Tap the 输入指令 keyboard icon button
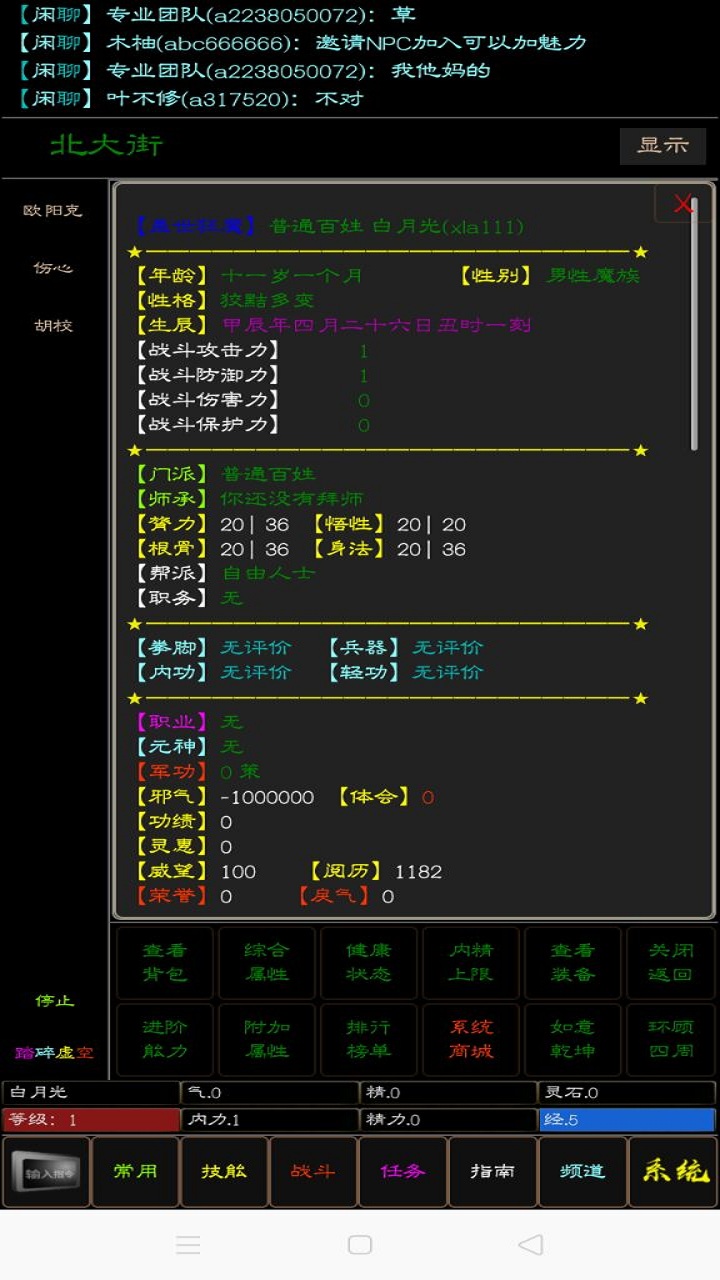 (46, 1172)
